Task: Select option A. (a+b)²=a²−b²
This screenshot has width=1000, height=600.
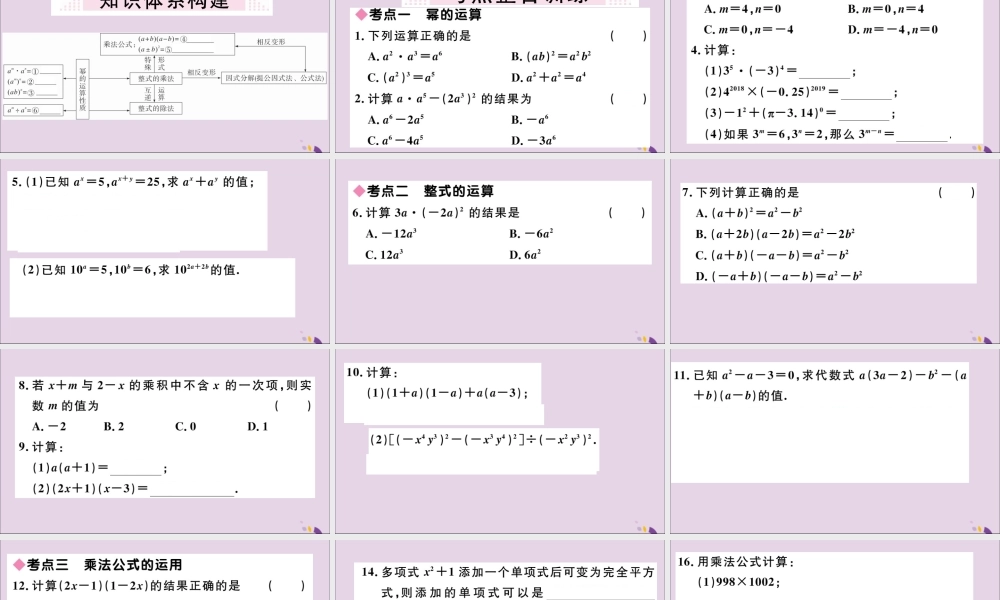Action: point(749,213)
